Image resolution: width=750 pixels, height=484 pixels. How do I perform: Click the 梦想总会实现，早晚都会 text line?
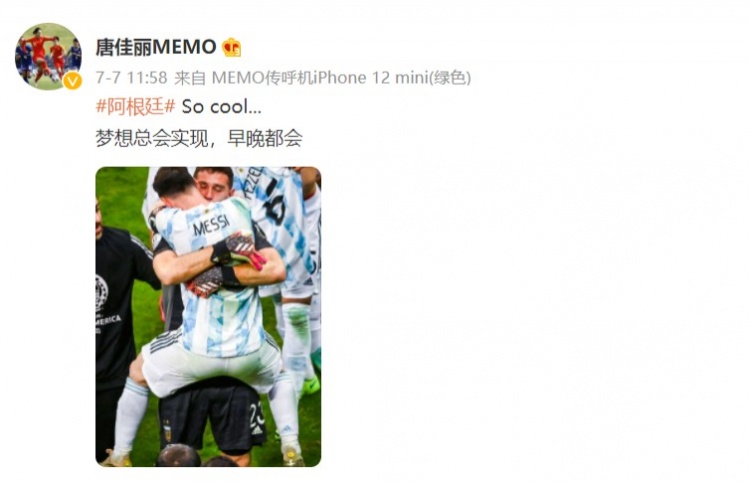[199, 138]
